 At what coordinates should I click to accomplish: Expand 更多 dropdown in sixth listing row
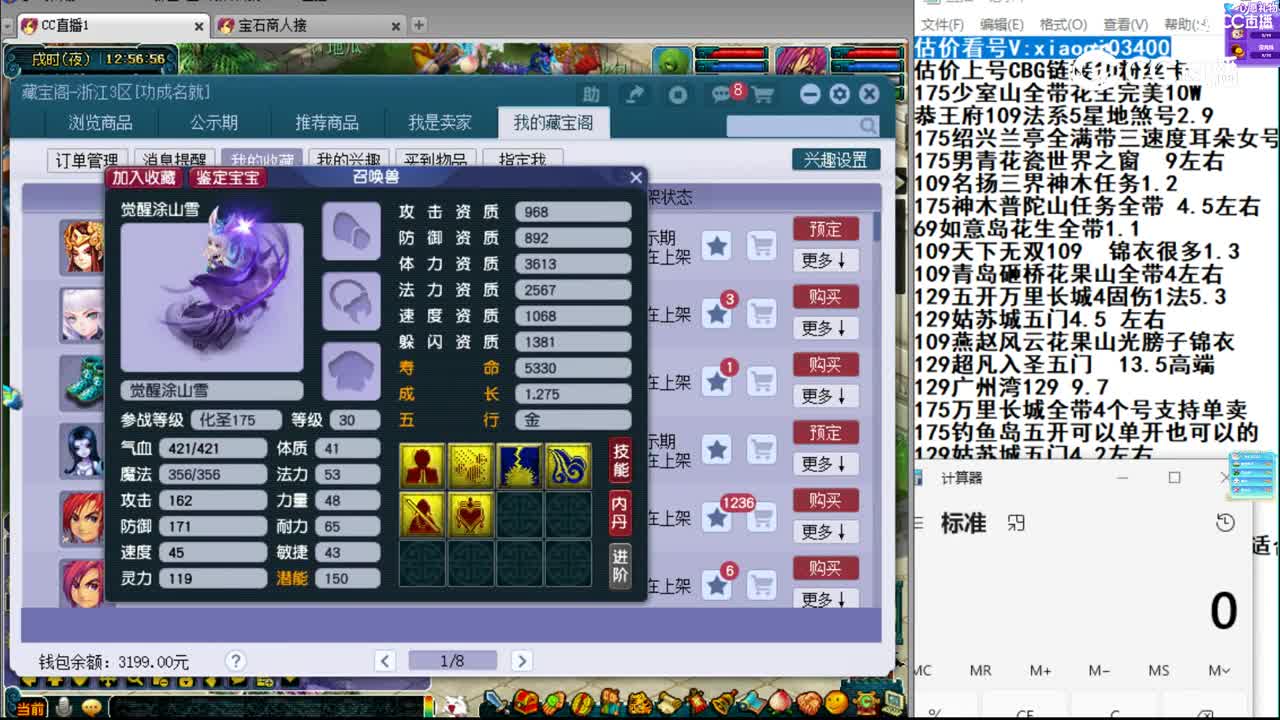(x=824, y=599)
